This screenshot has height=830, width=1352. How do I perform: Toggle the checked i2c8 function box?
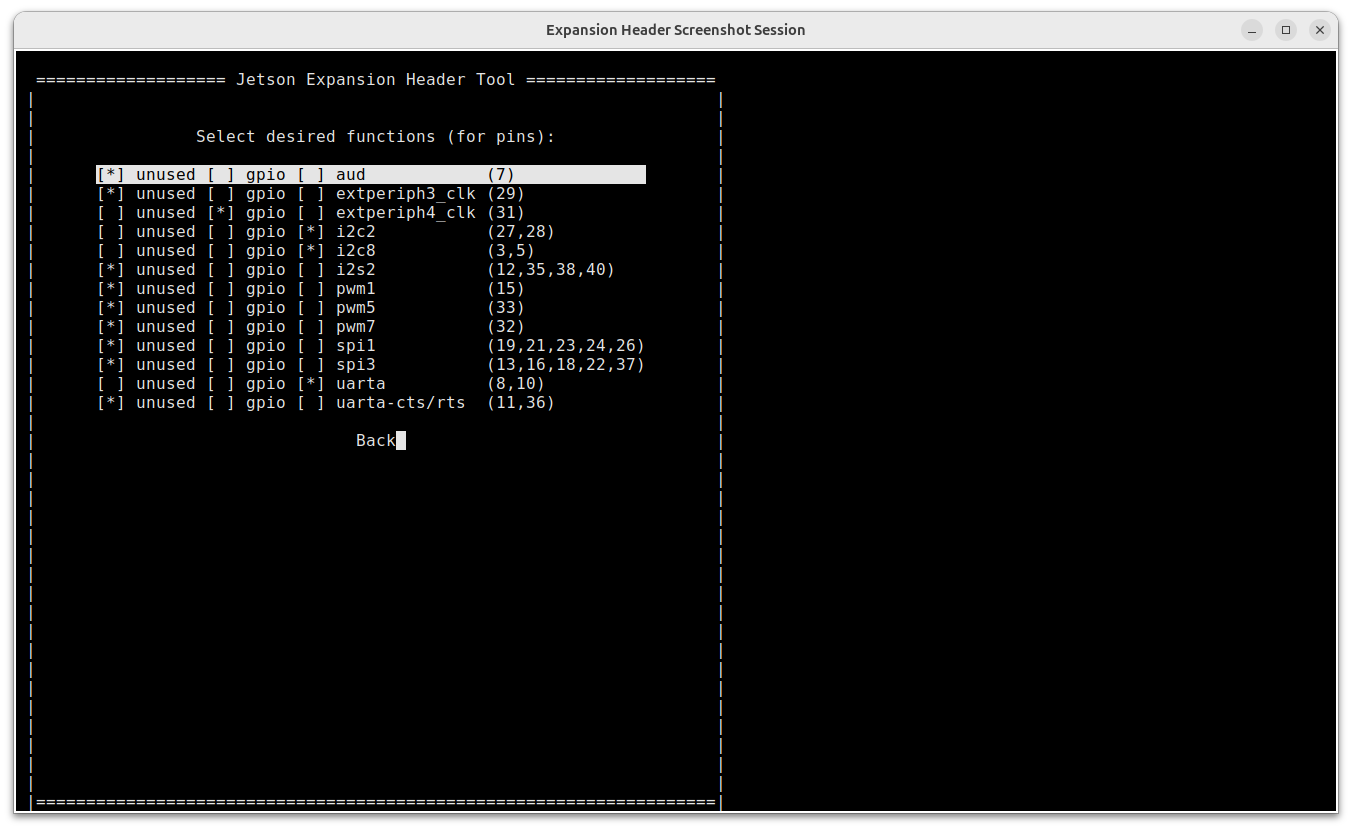coord(311,251)
